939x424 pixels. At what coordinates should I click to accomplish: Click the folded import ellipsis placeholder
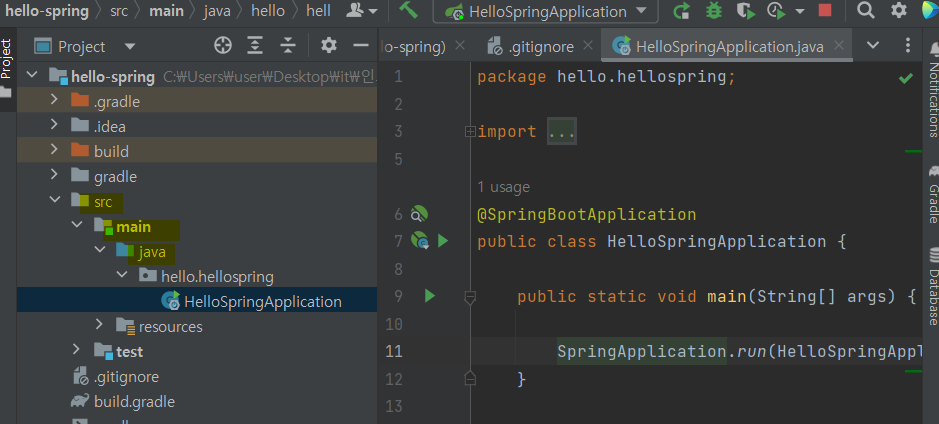coord(562,131)
